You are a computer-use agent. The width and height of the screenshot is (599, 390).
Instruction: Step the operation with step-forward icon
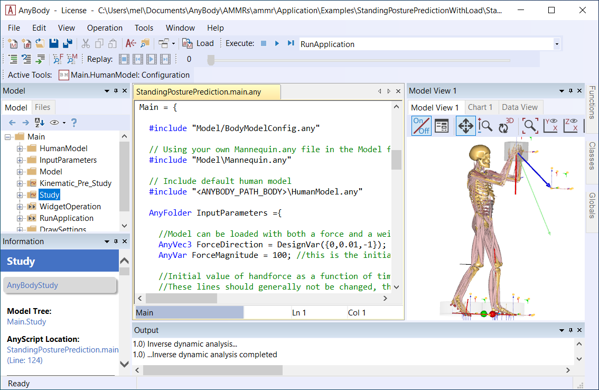291,44
